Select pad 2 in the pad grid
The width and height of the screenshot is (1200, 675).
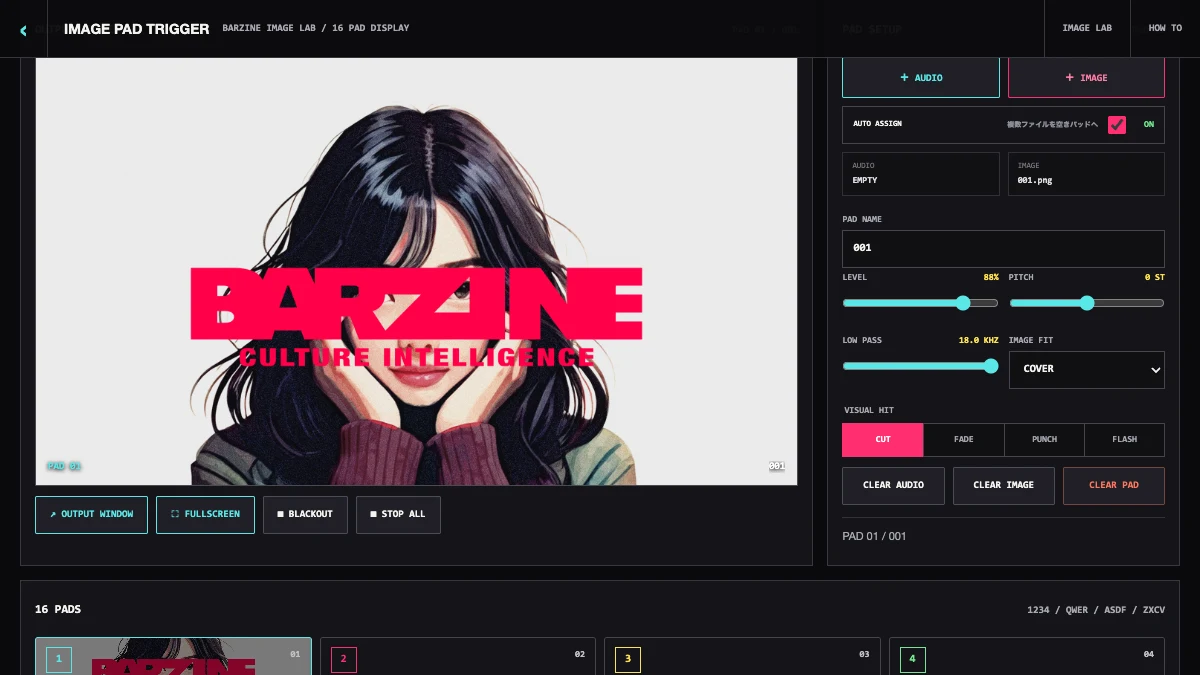click(458, 656)
